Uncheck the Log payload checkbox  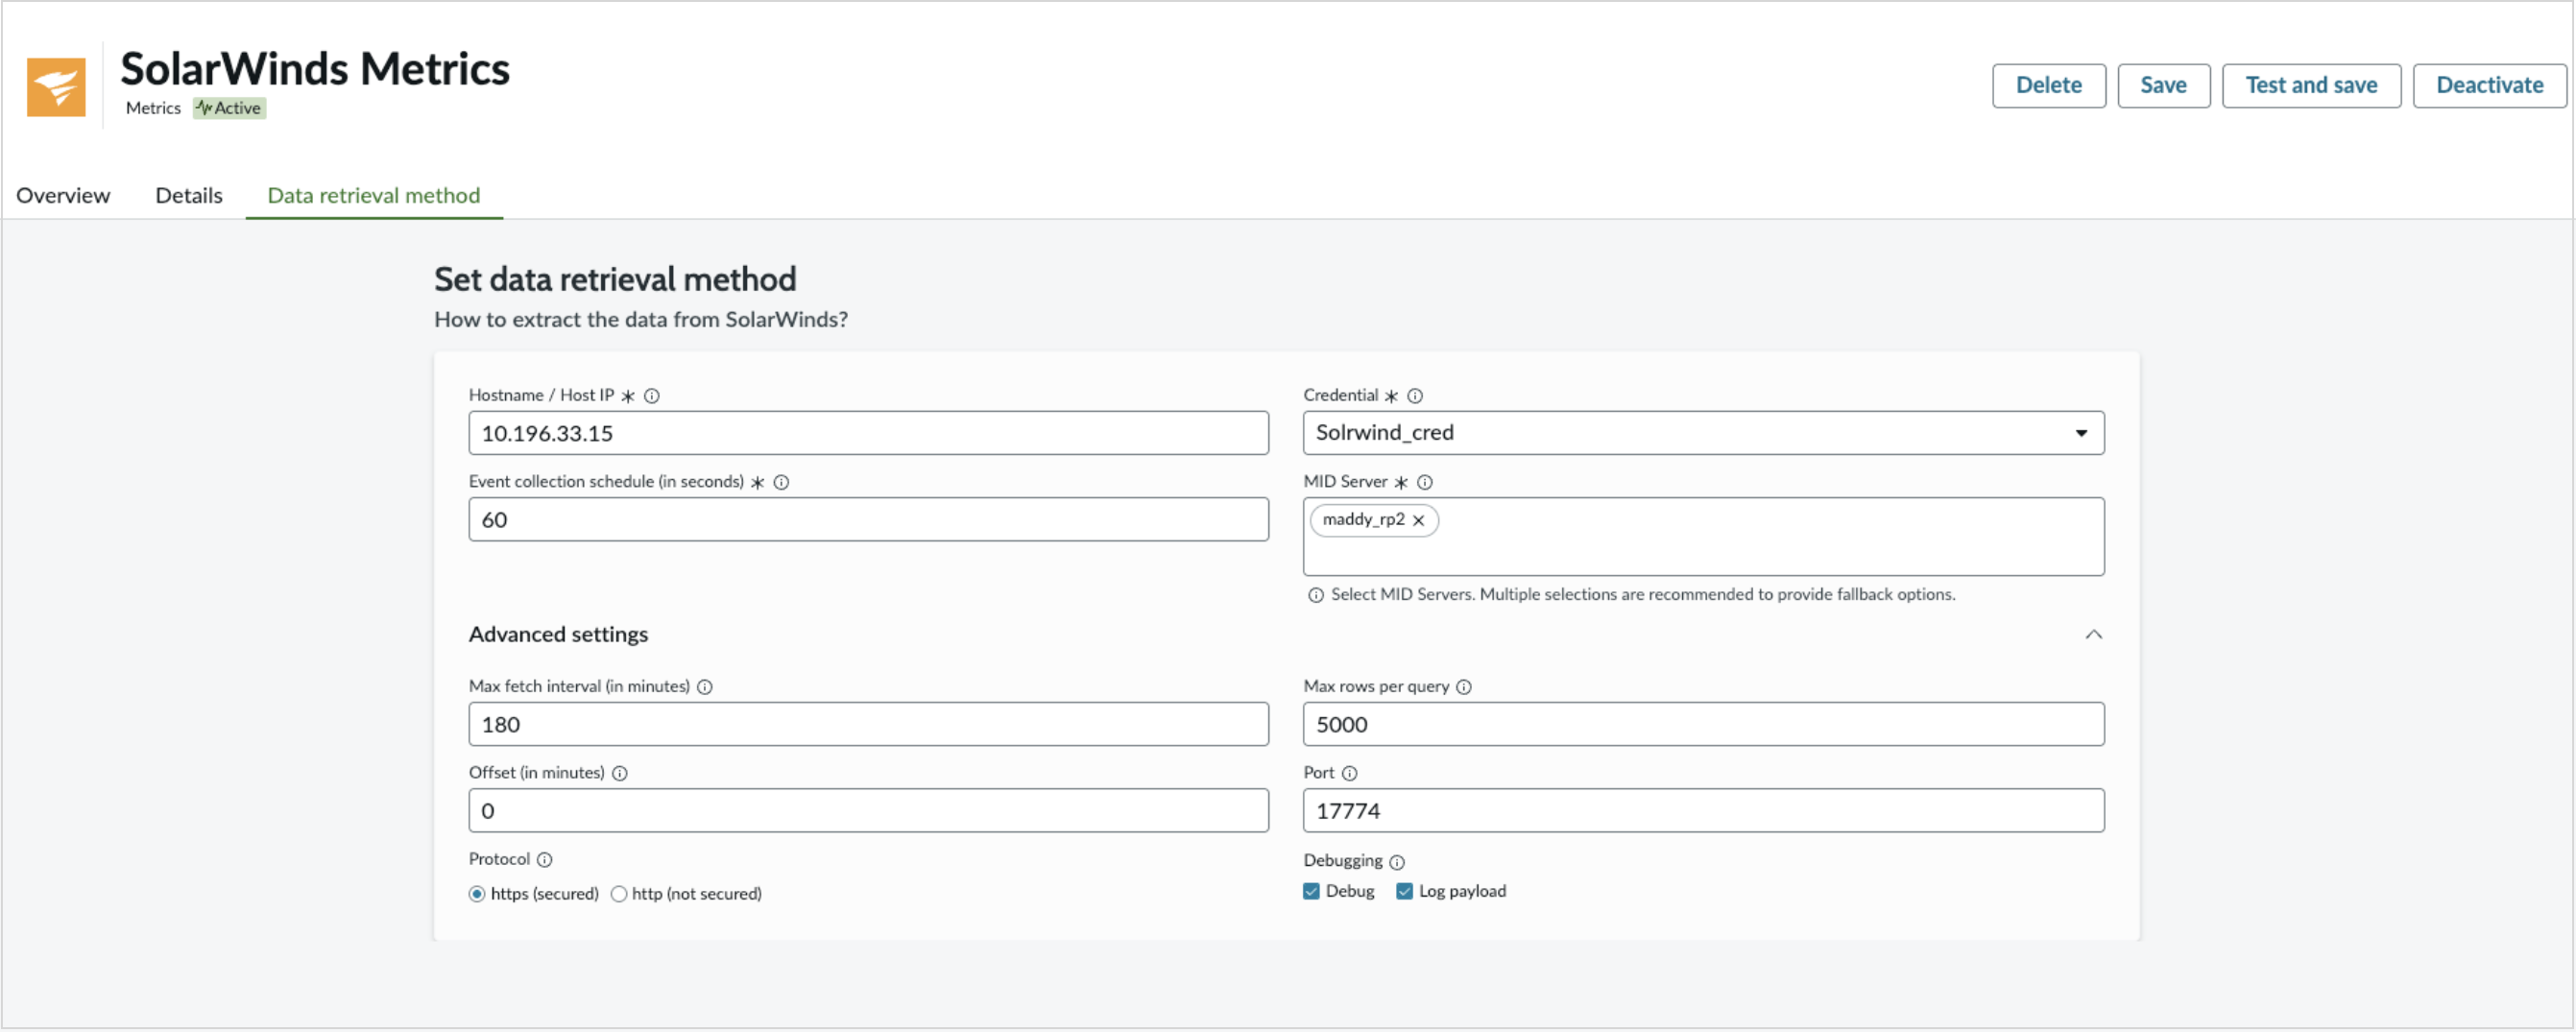click(x=1405, y=891)
